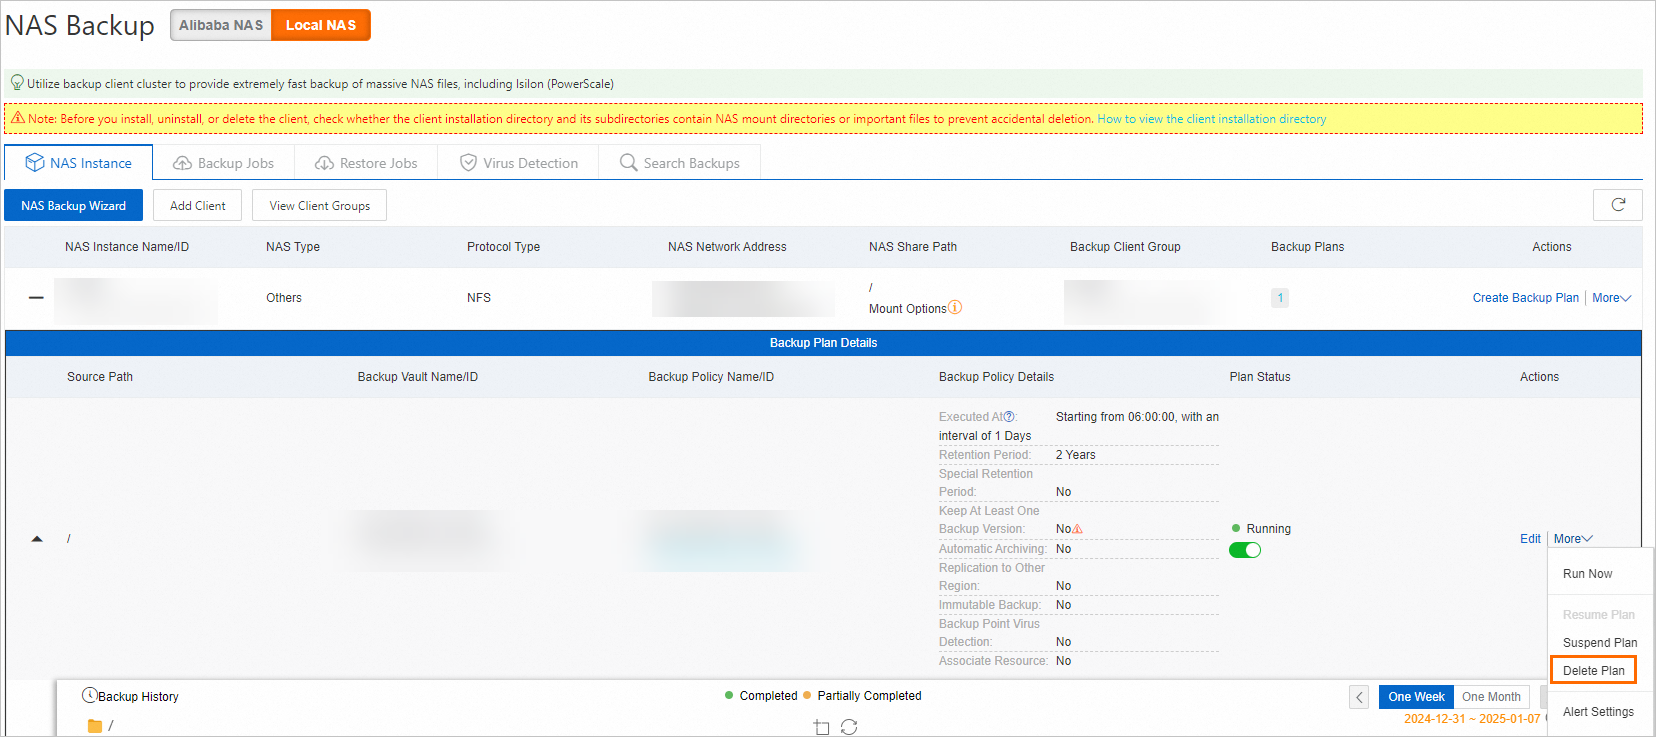Collapse the NAS instance row with the minus icon

point(36,298)
